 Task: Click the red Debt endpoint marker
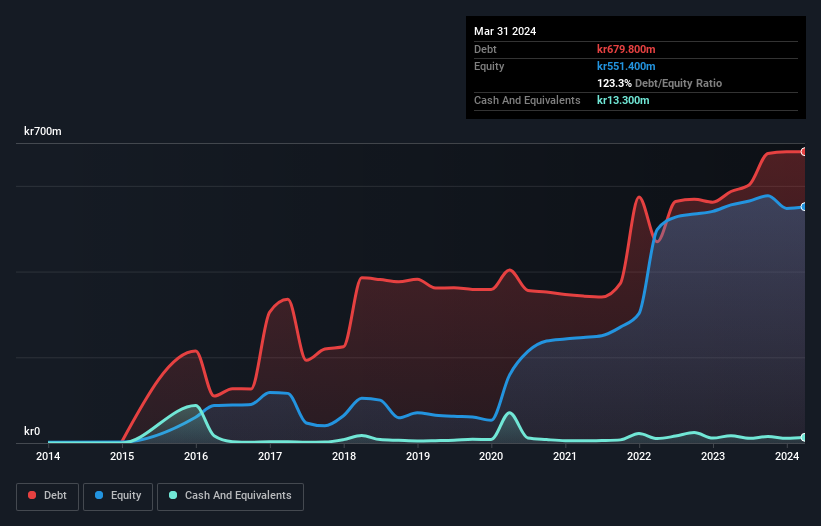[x=804, y=152]
